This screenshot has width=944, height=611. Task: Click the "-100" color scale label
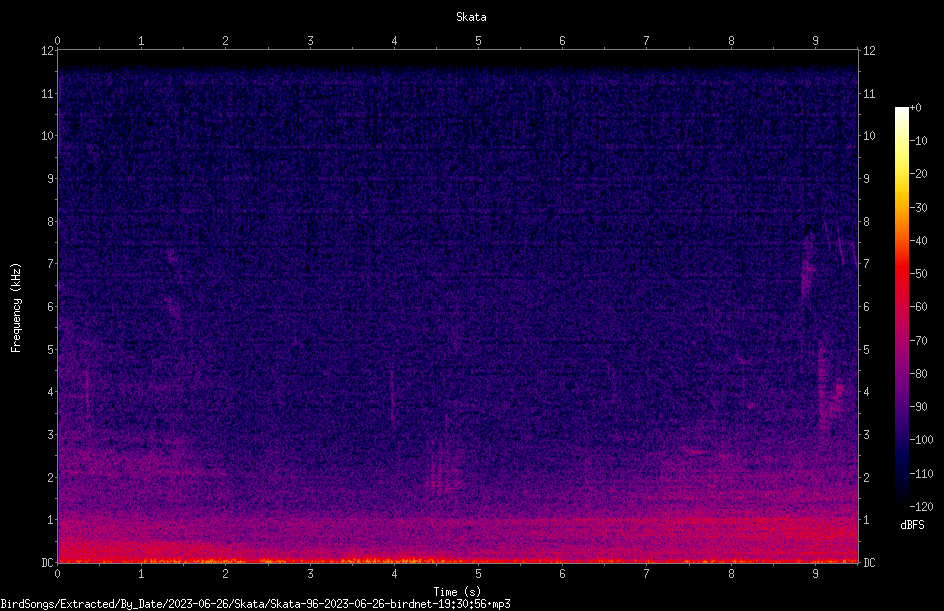pyautogui.click(x=921, y=440)
